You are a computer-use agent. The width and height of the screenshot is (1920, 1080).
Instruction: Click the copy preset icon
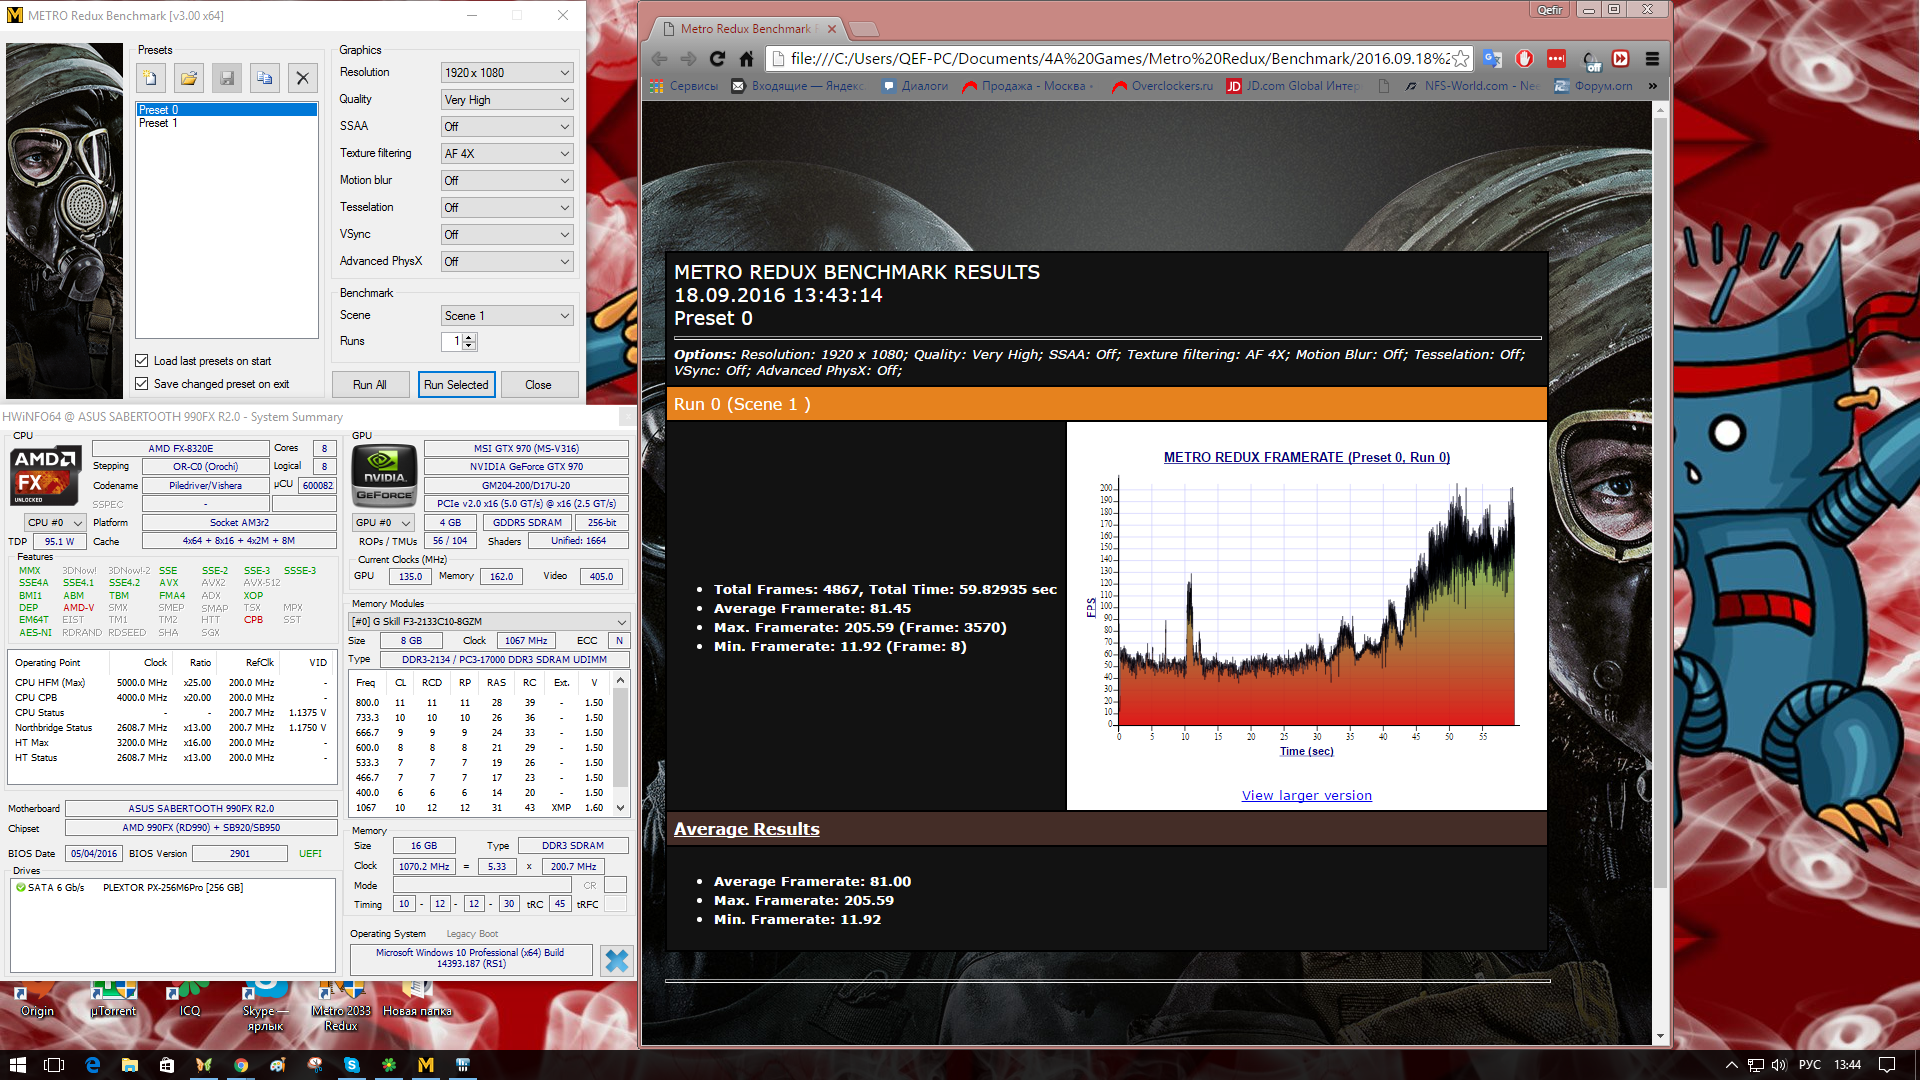pyautogui.click(x=264, y=78)
